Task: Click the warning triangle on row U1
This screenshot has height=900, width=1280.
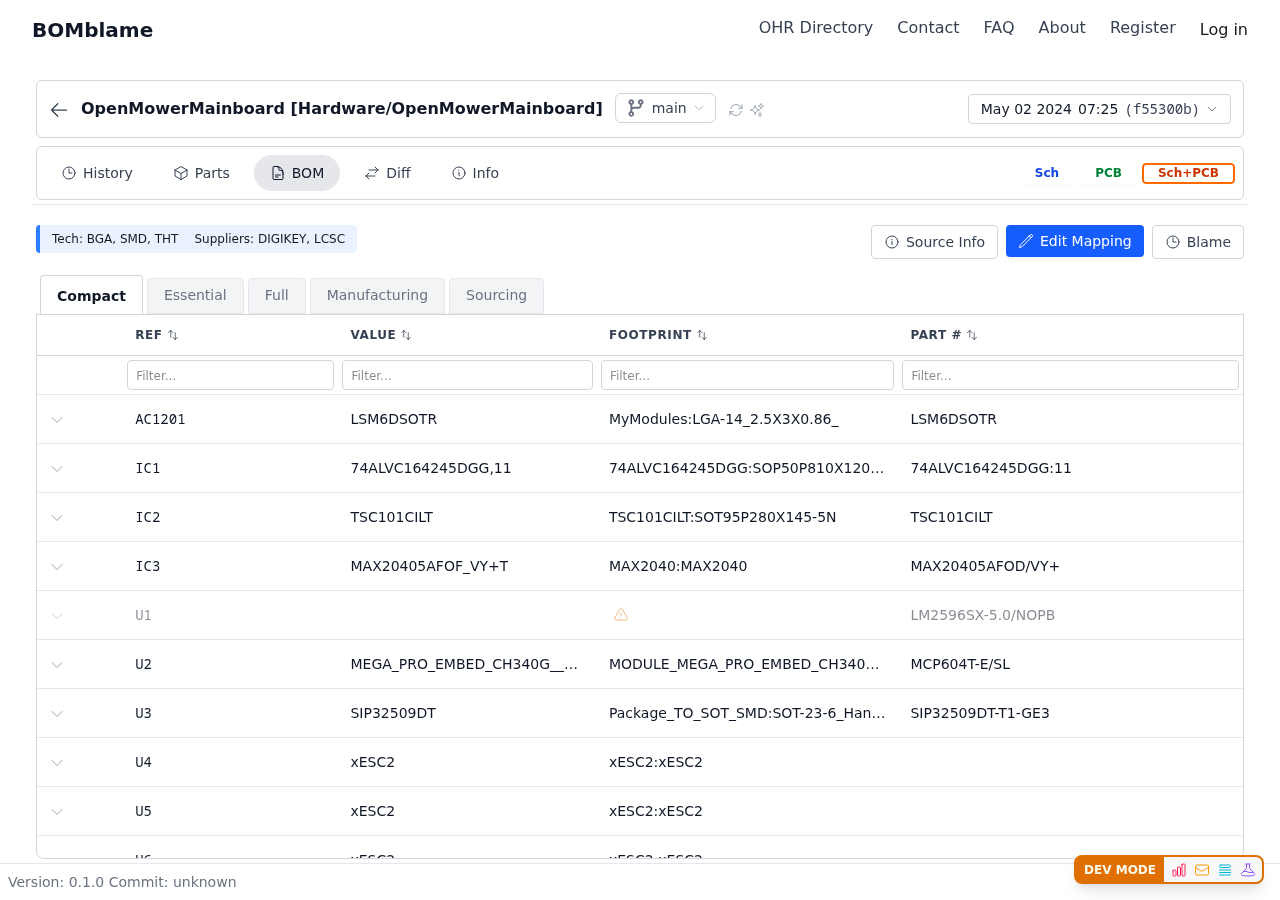Action: 621,614
